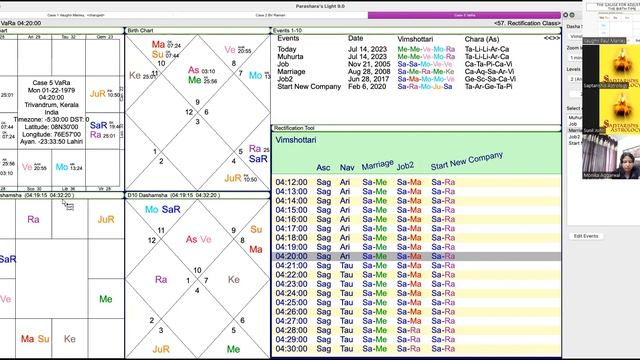The height and width of the screenshot is (360, 640).
Task: Open the Levels dropdown in side panel
Action: (576, 79)
